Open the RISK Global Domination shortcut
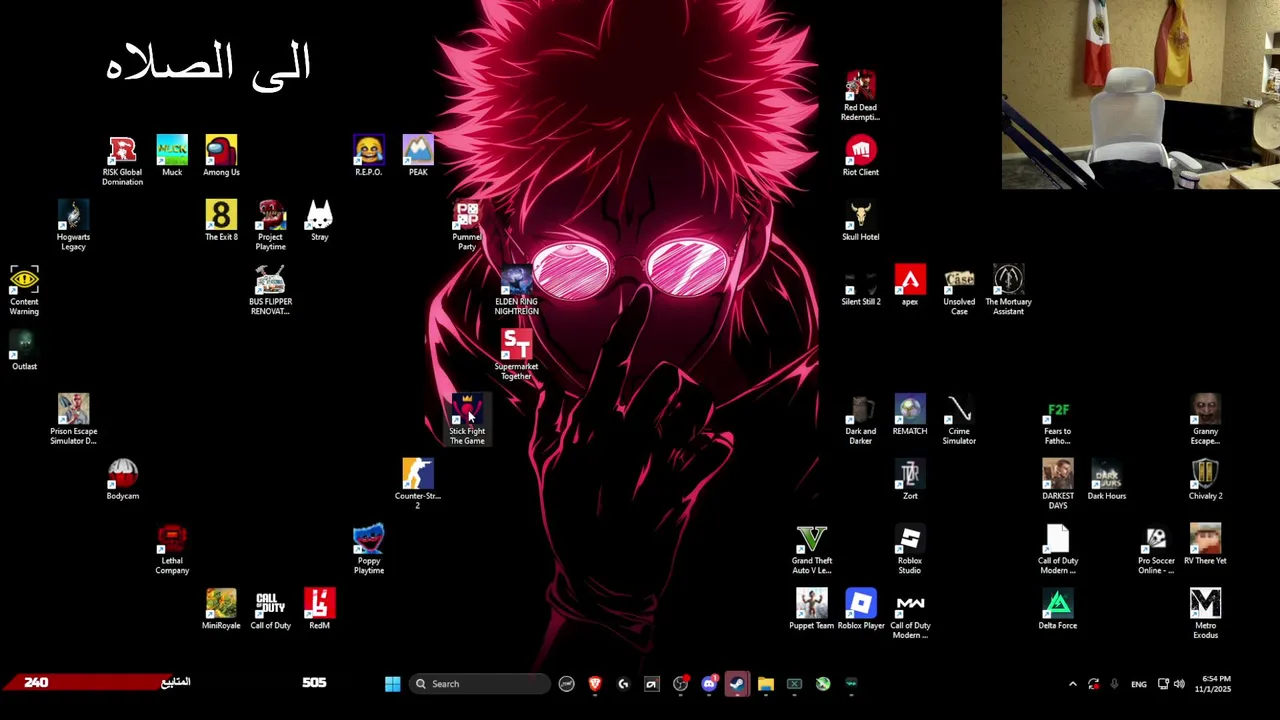1280x720 pixels. pos(122,160)
